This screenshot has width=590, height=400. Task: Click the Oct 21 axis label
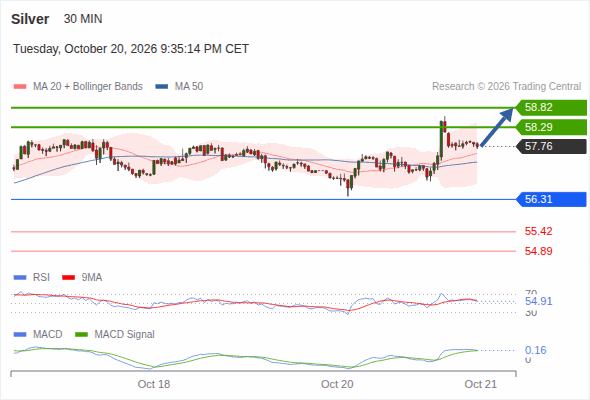(481, 384)
